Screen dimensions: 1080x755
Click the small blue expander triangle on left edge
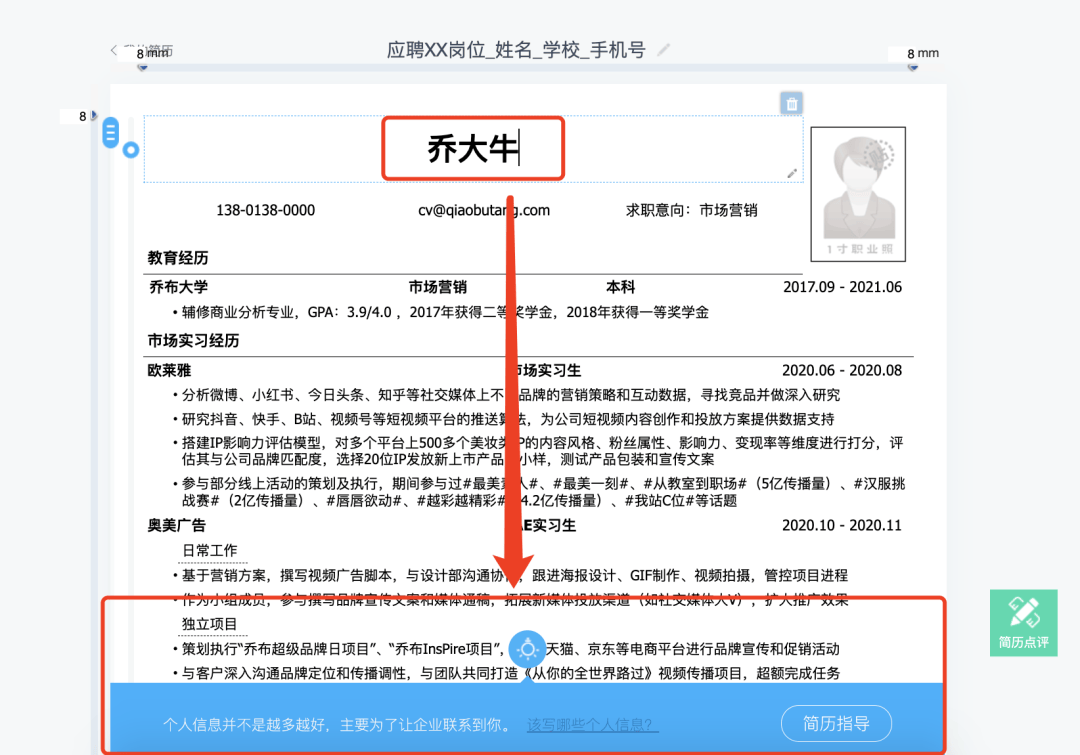(x=93, y=114)
